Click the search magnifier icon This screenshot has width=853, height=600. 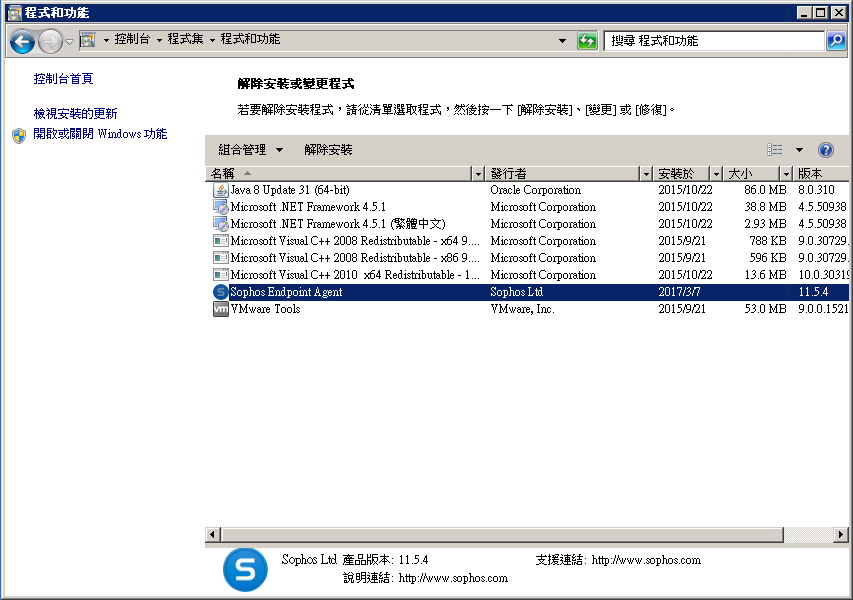[x=836, y=41]
